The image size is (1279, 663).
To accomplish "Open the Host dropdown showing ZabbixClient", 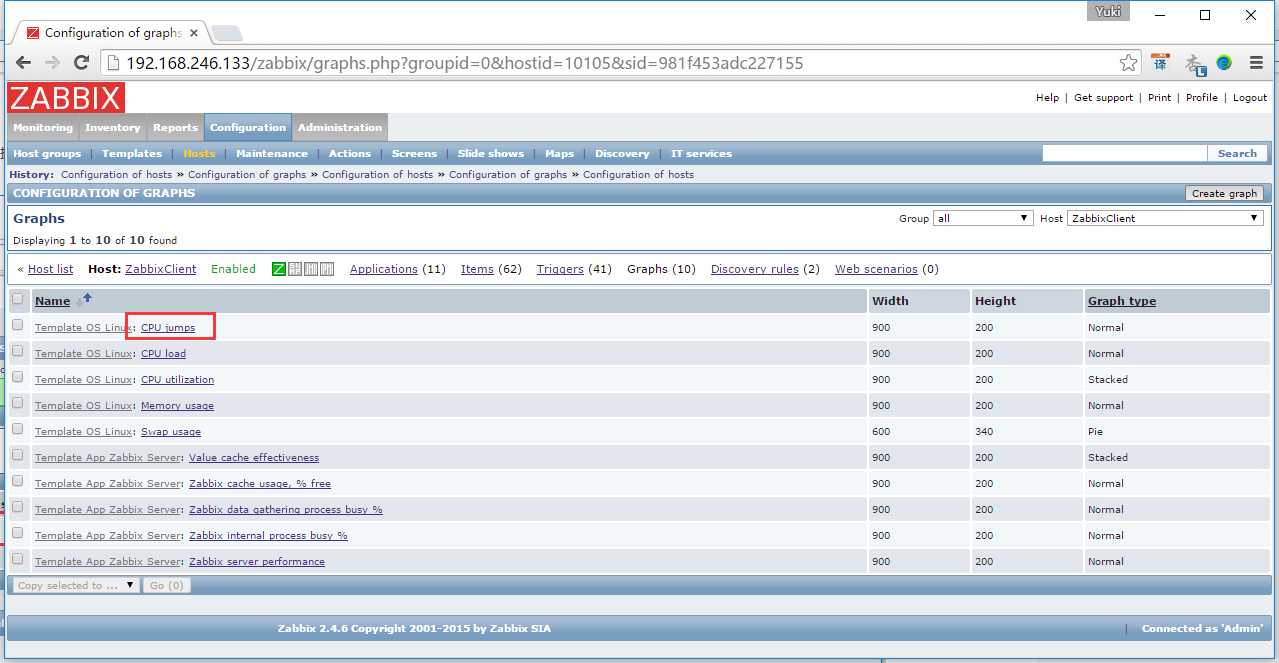I will tap(1165, 218).
